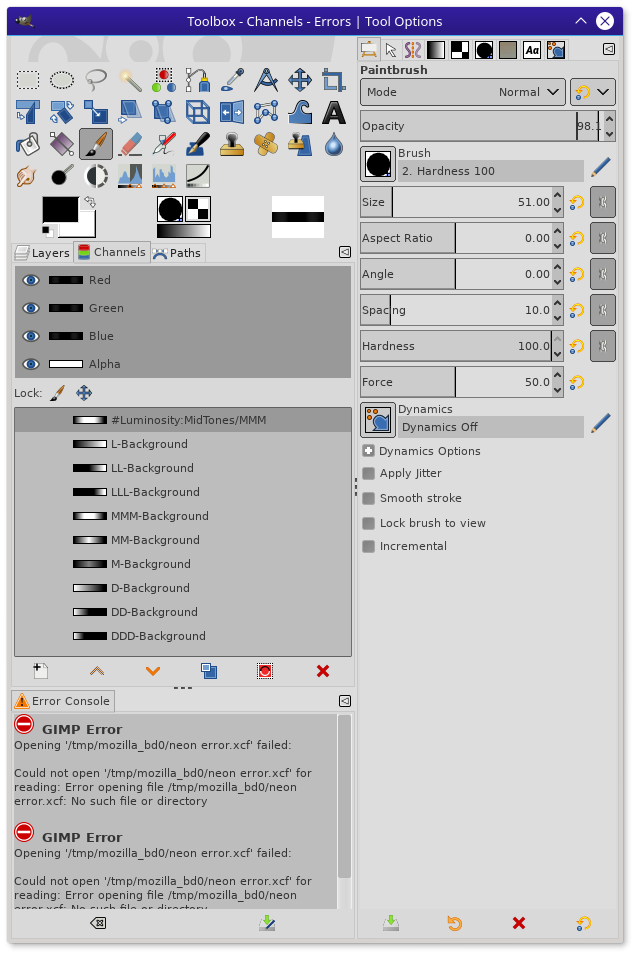Reset brush Size to default
This screenshot has height=956, width=636.
(x=577, y=202)
